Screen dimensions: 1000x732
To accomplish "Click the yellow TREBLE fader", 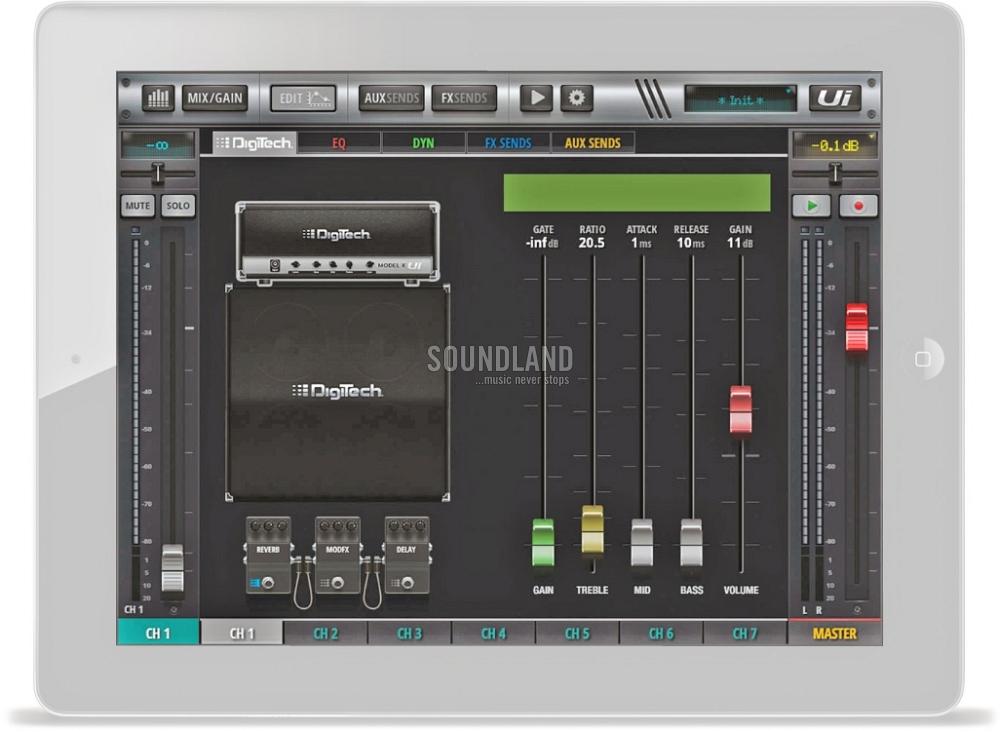I will point(592,529).
